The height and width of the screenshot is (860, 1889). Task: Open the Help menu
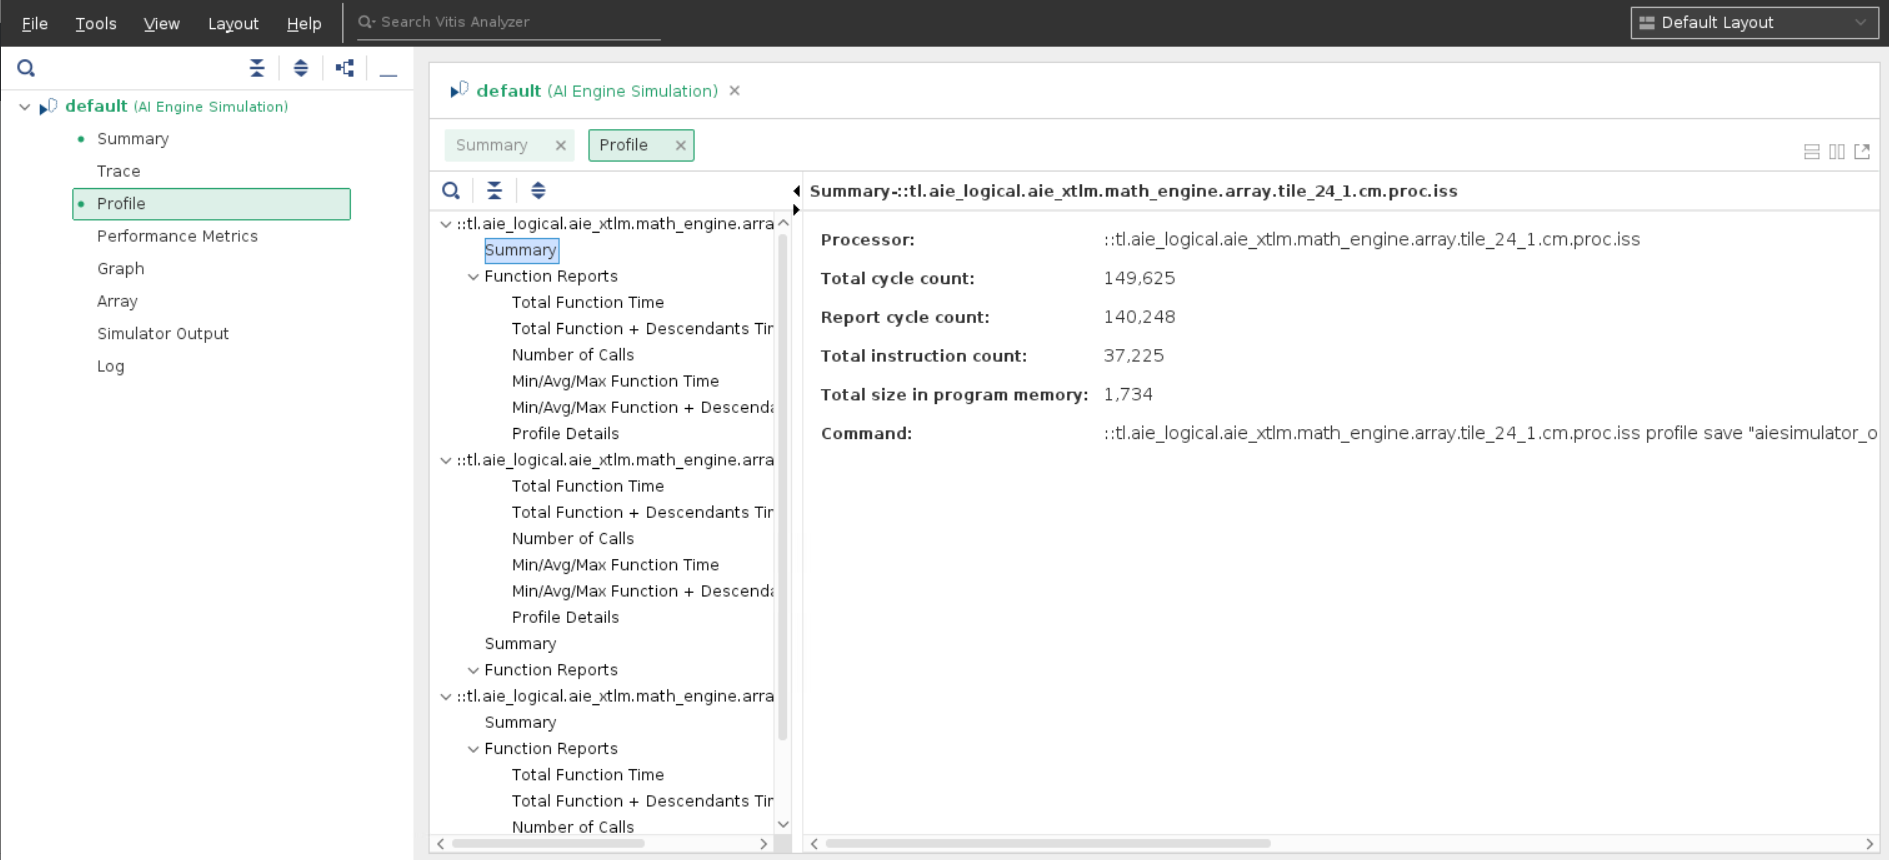304,23
